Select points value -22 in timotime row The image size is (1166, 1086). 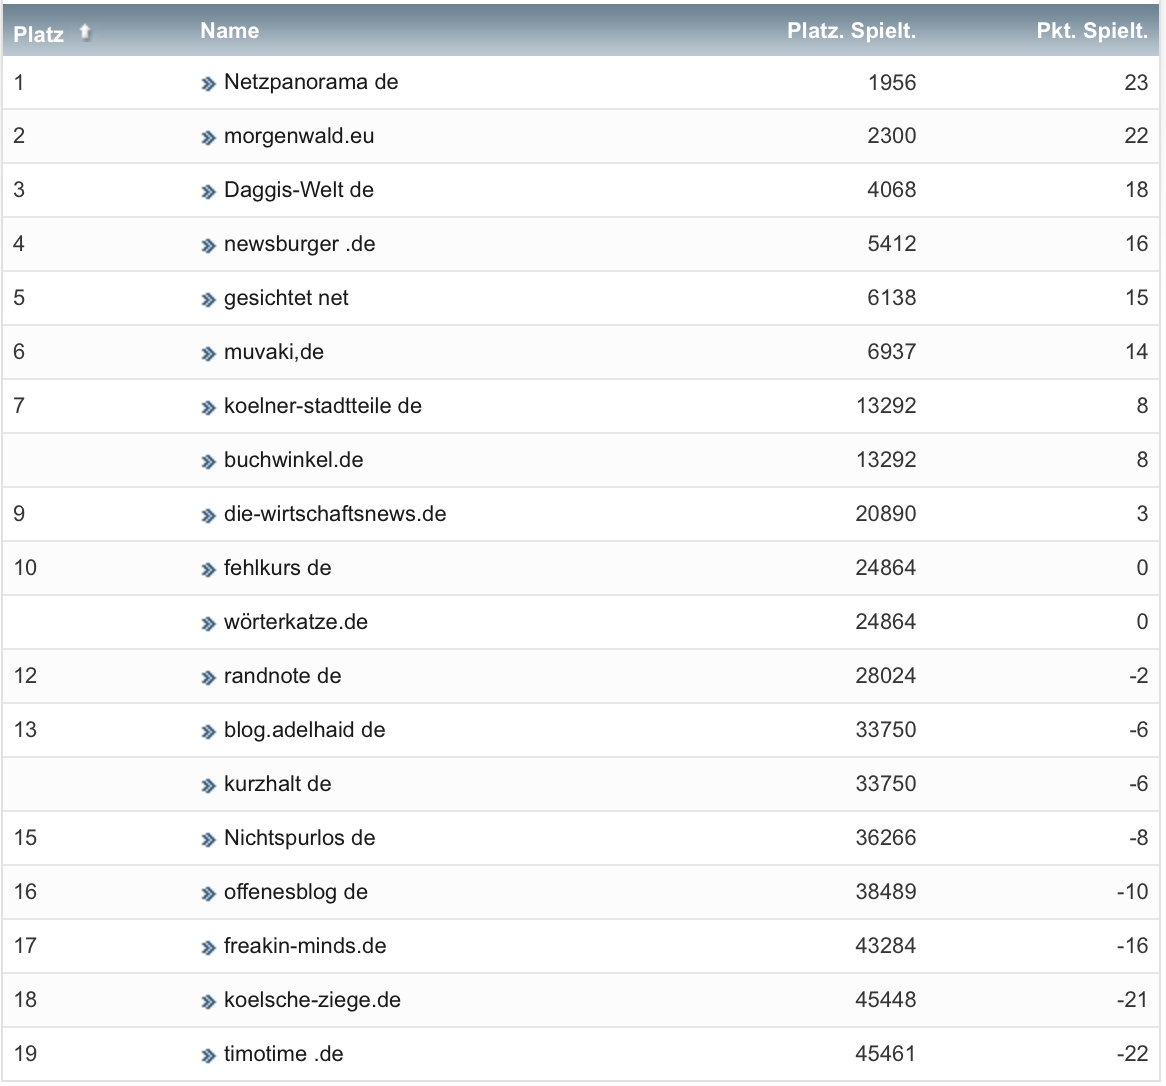coord(1133,1053)
